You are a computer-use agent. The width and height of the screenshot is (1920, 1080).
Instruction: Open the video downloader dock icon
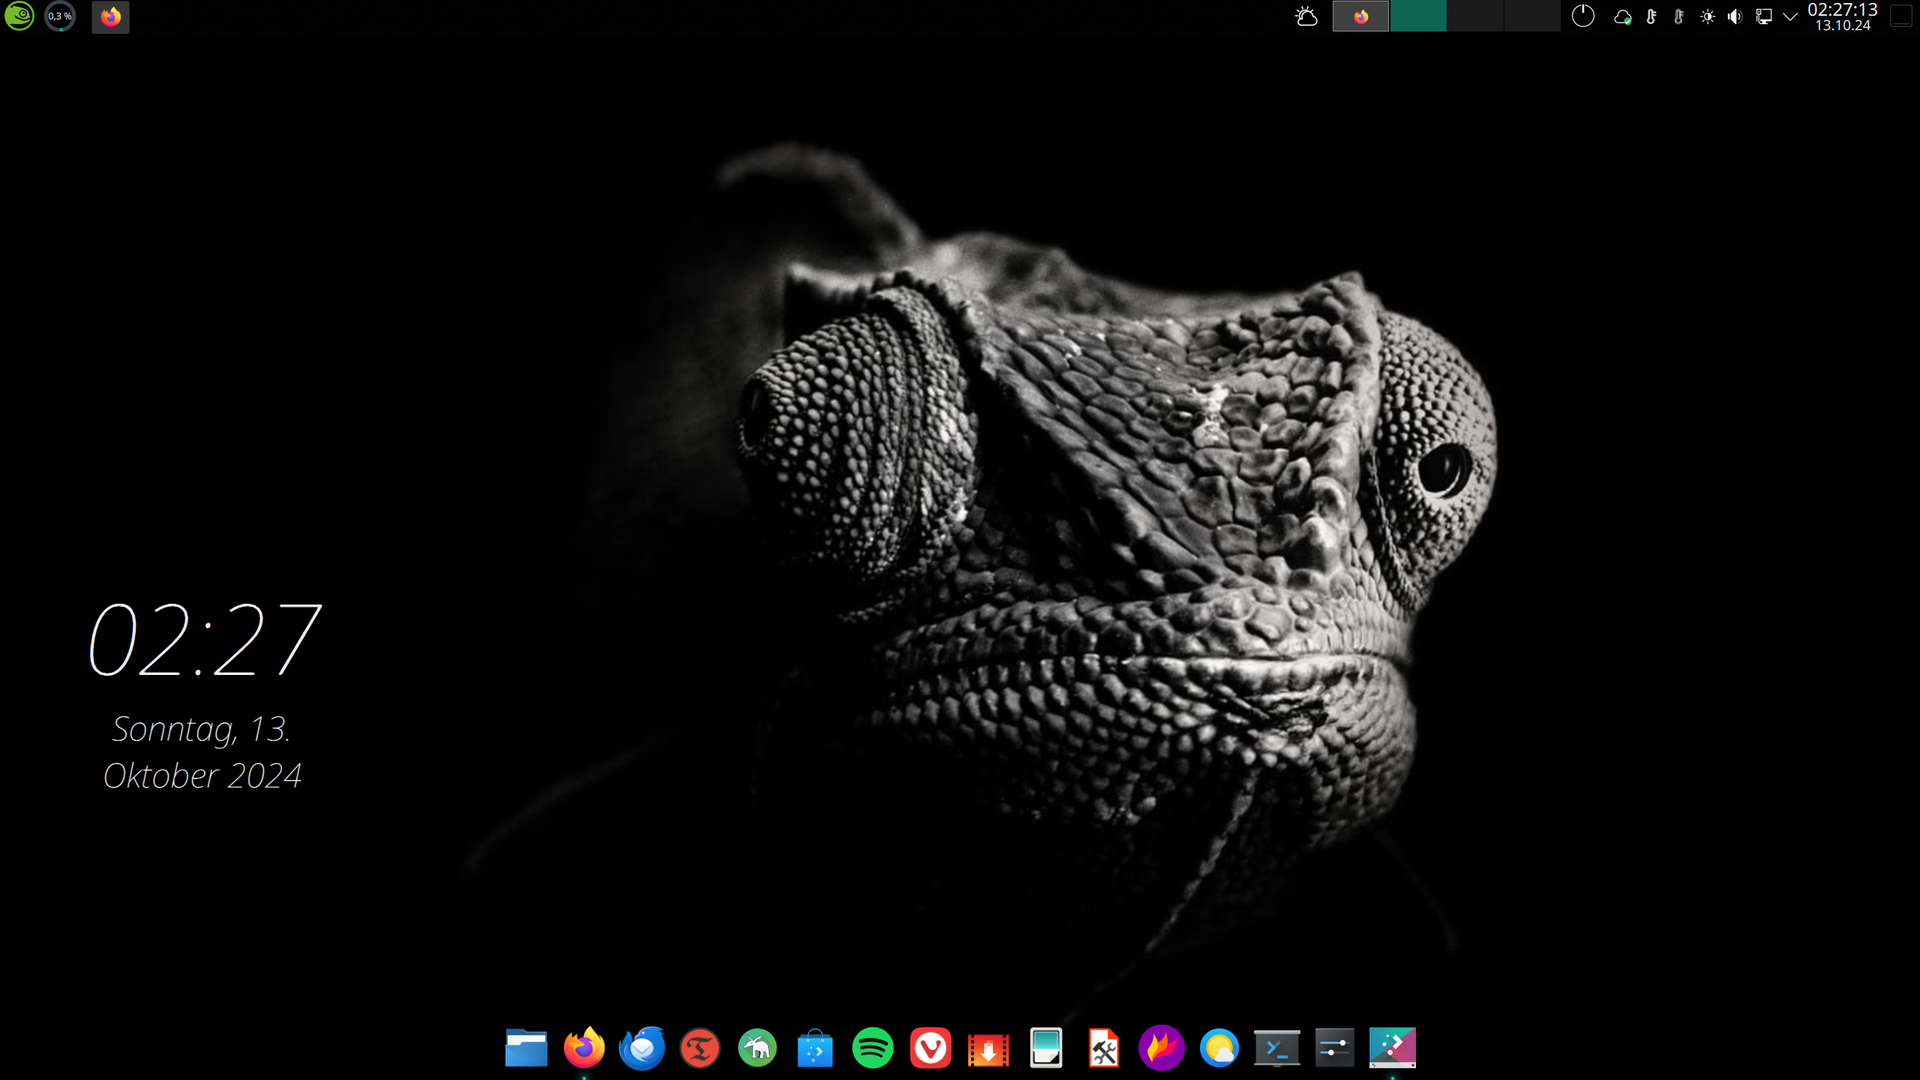tap(988, 1048)
